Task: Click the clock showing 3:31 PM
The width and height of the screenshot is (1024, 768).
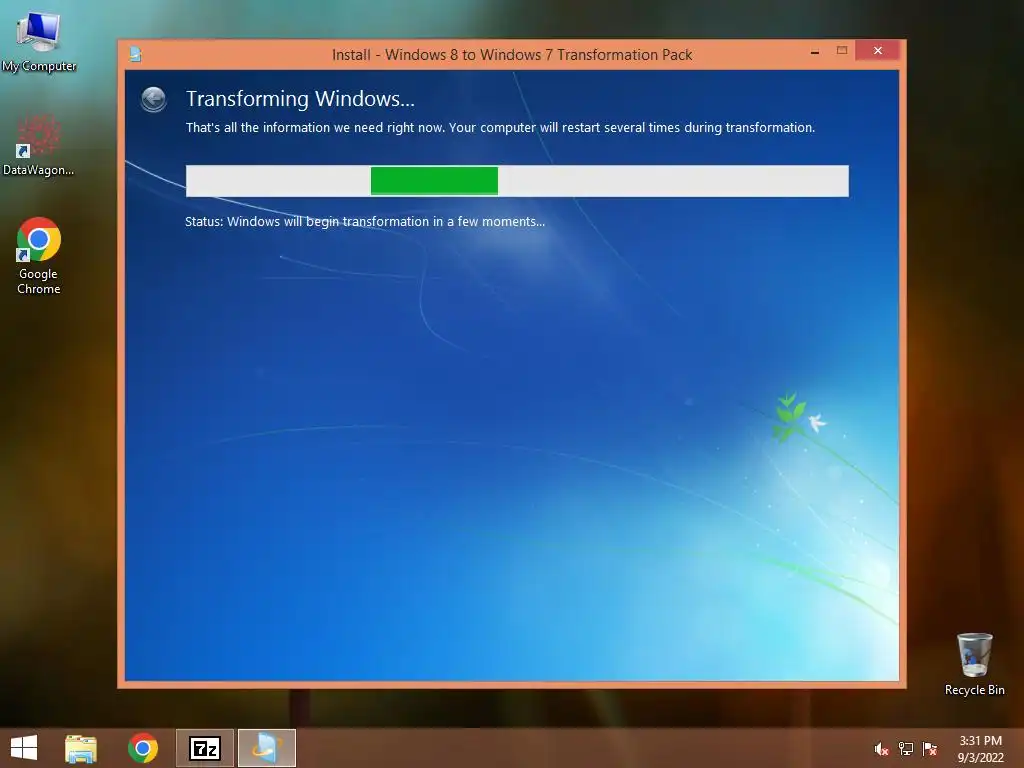Action: 980,749
